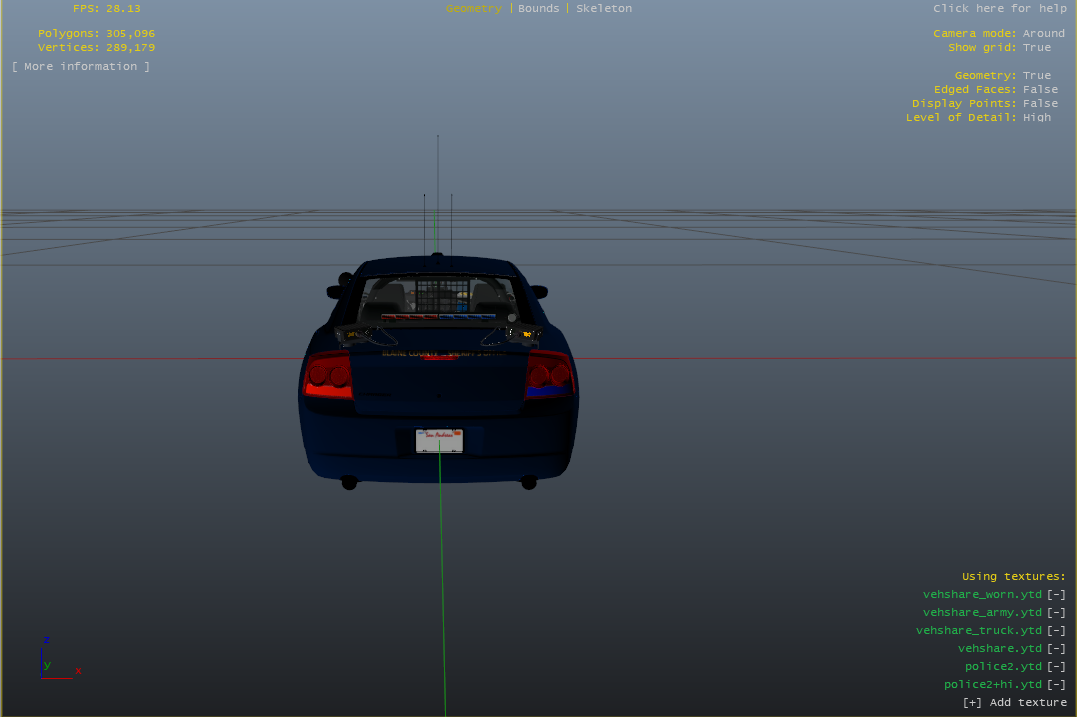This screenshot has width=1077, height=717.
Task: Toggle Edged Faces setting
Action: [1040, 89]
